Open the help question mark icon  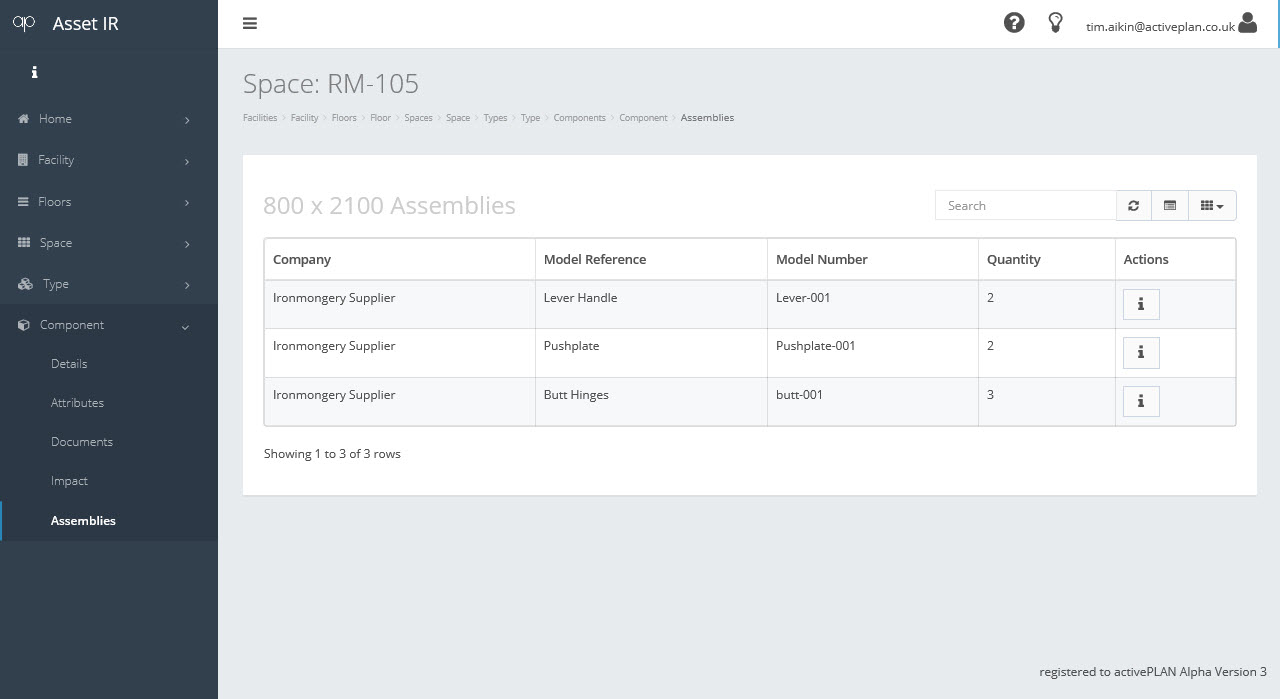(x=1014, y=23)
